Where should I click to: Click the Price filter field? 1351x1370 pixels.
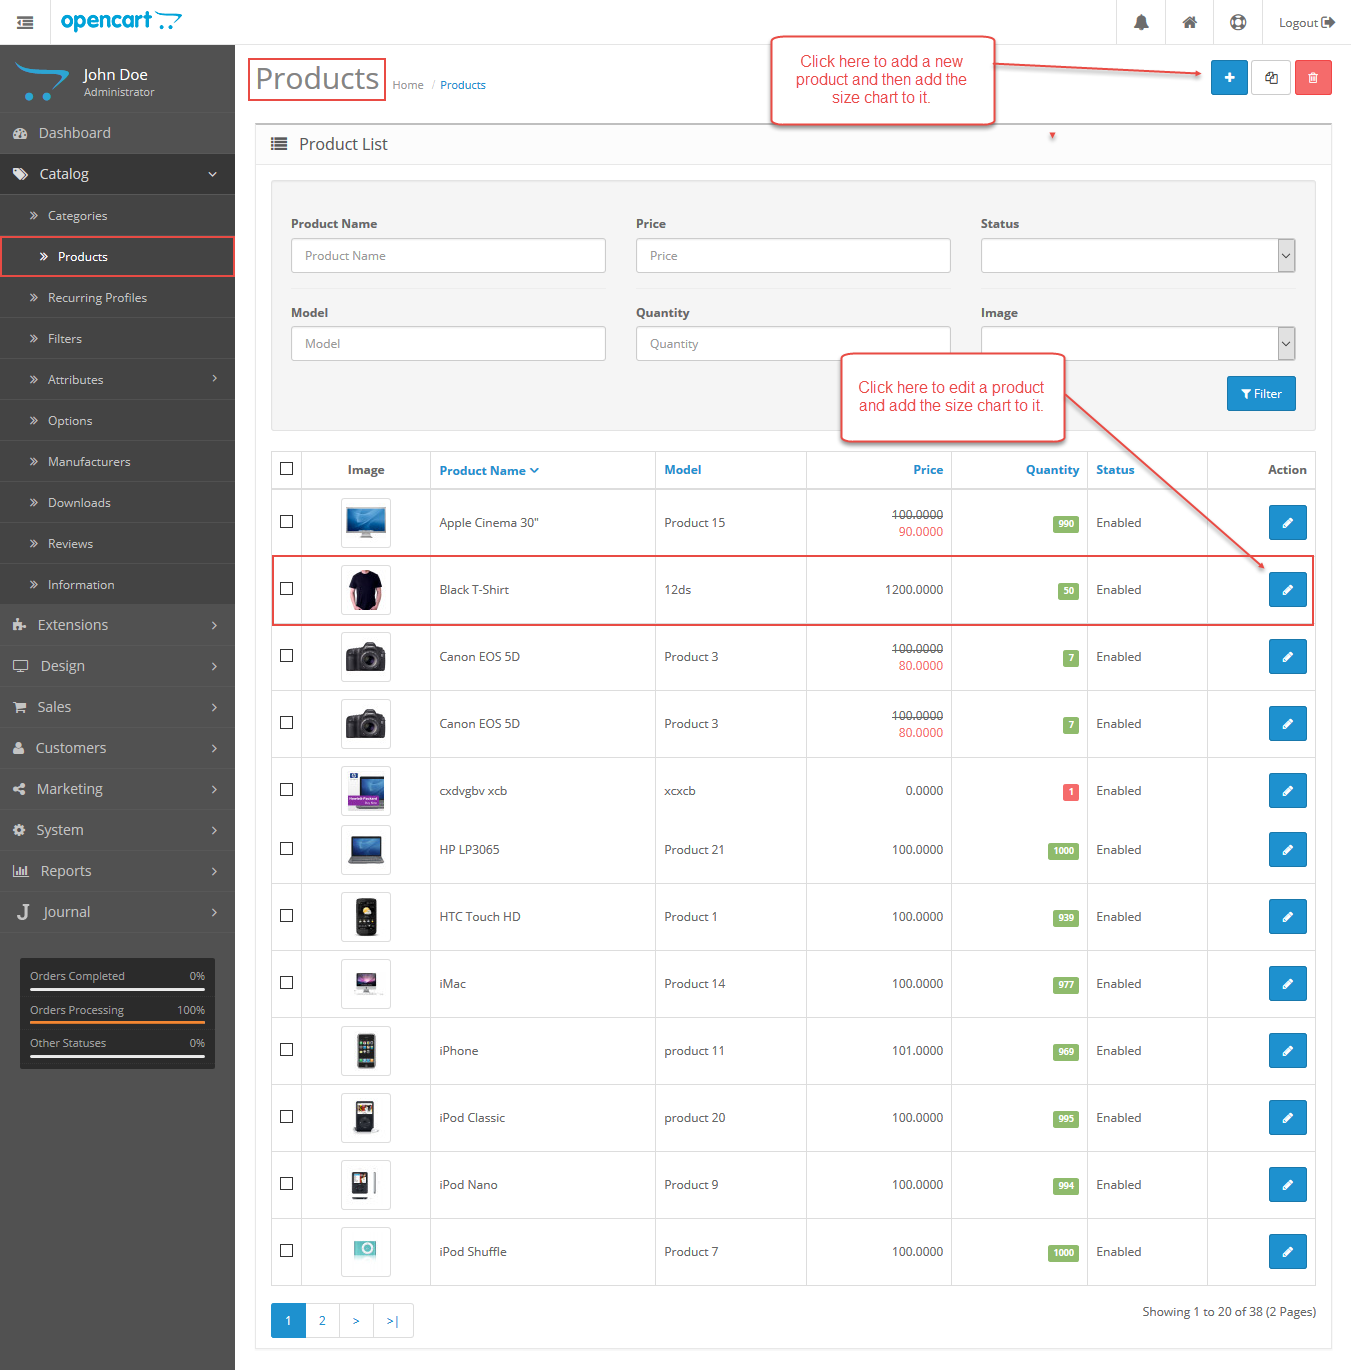click(793, 256)
